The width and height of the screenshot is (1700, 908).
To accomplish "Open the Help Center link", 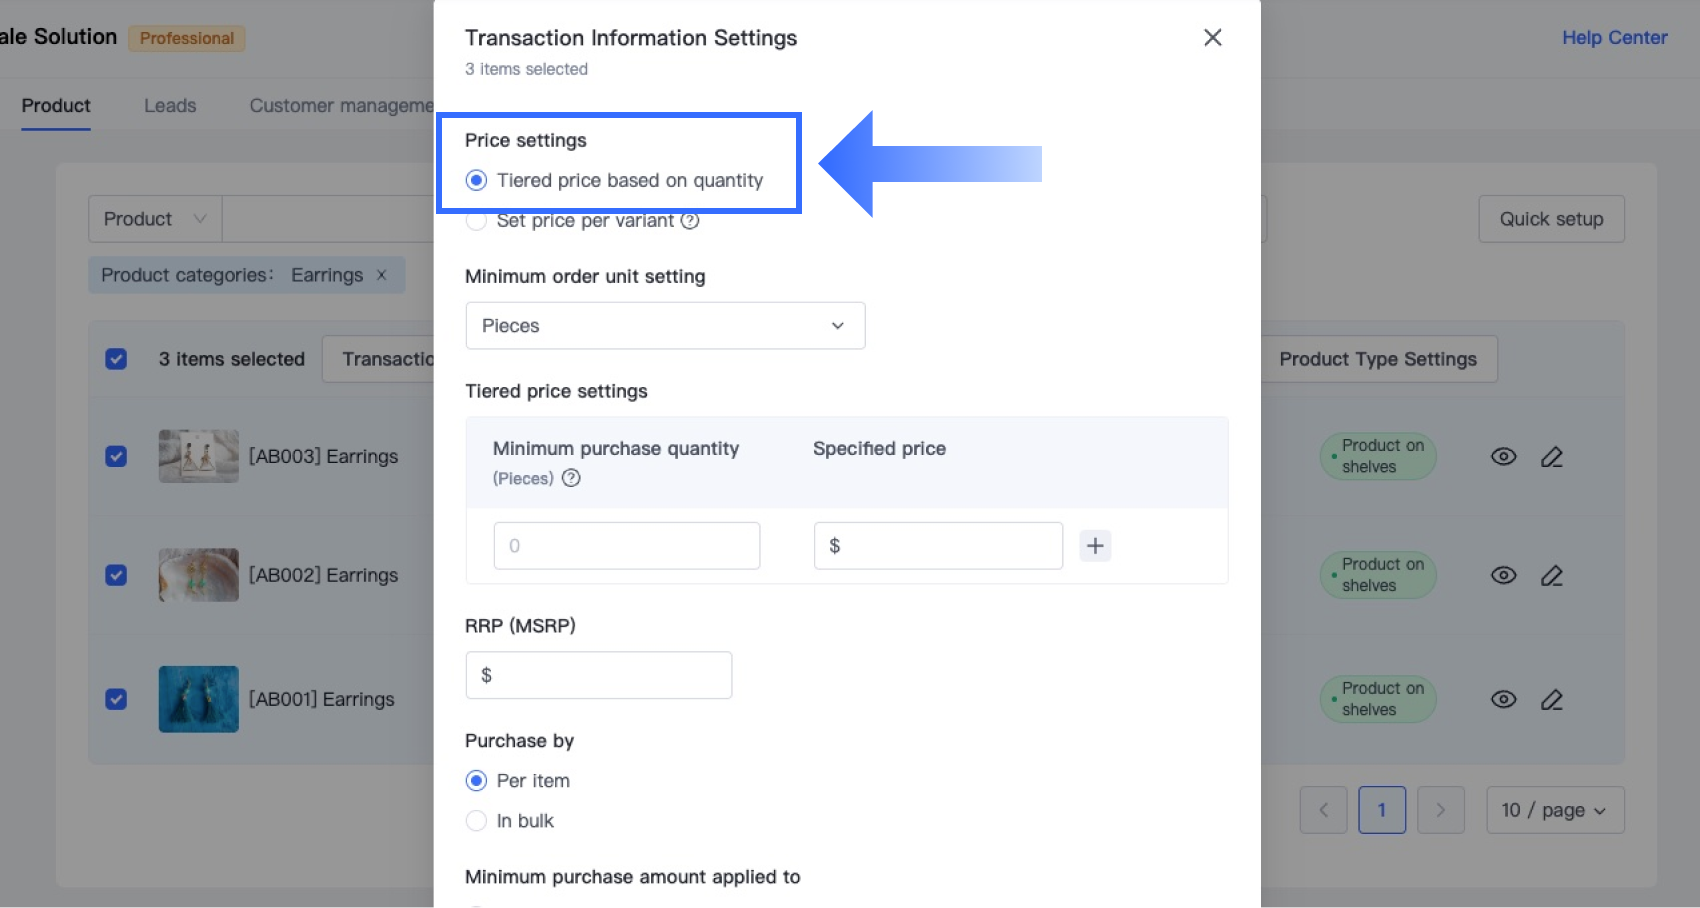I will tap(1614, 38).
